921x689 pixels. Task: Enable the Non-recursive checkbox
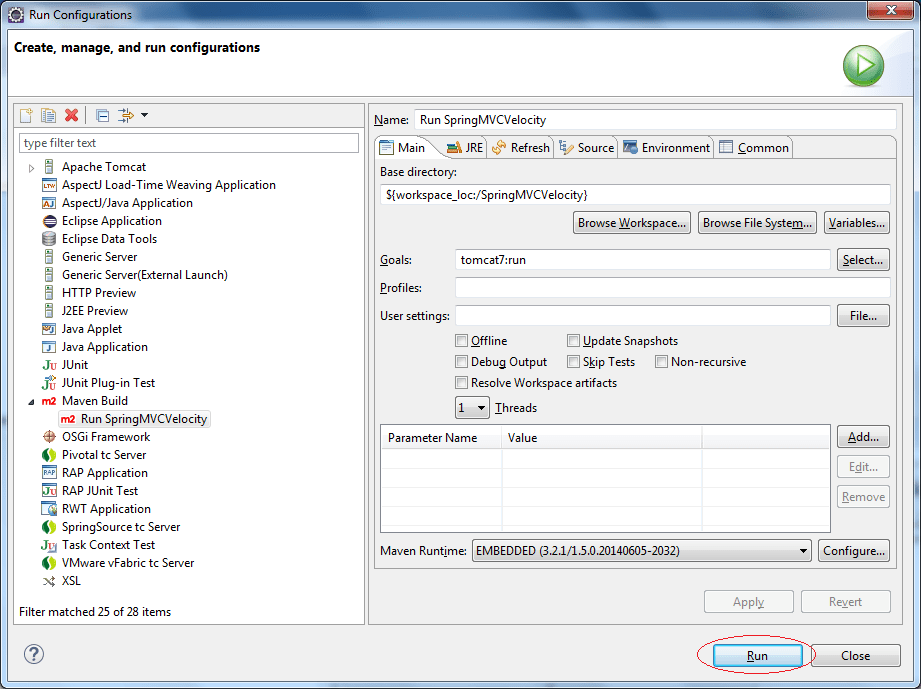pos(661,362)
